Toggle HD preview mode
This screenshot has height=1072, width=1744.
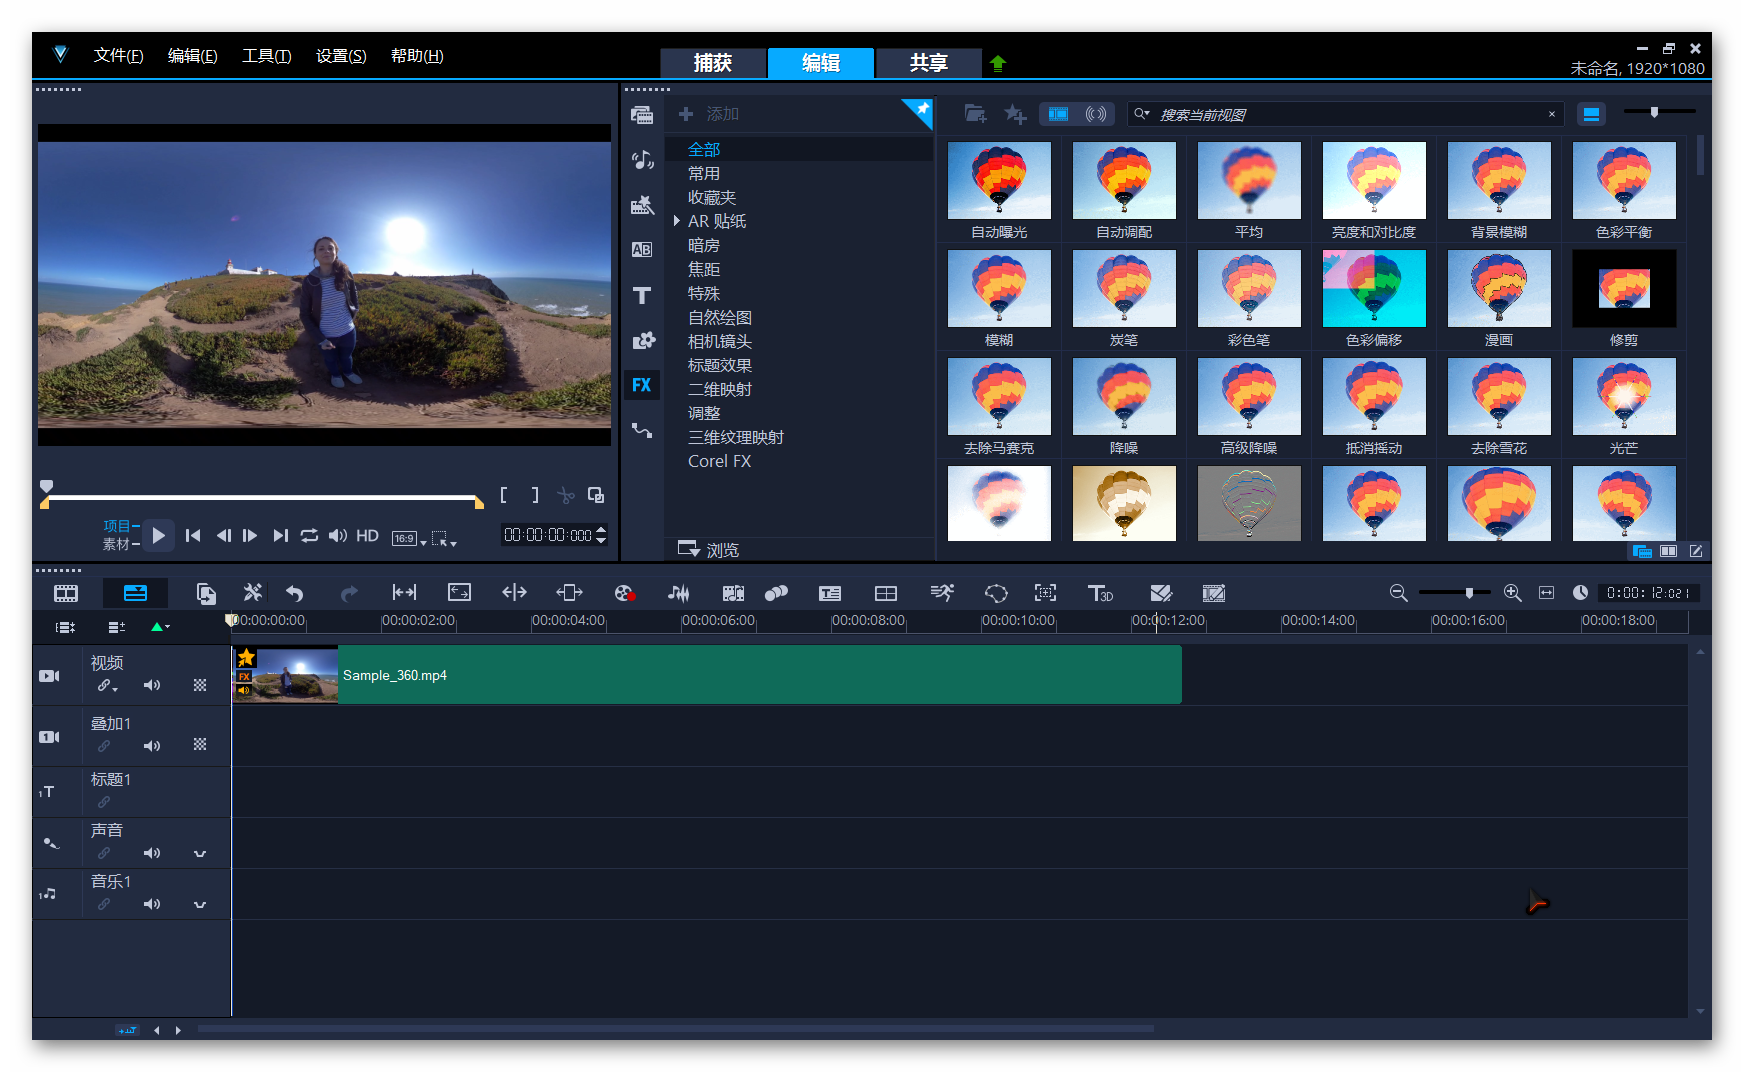(x=367, y=536)
